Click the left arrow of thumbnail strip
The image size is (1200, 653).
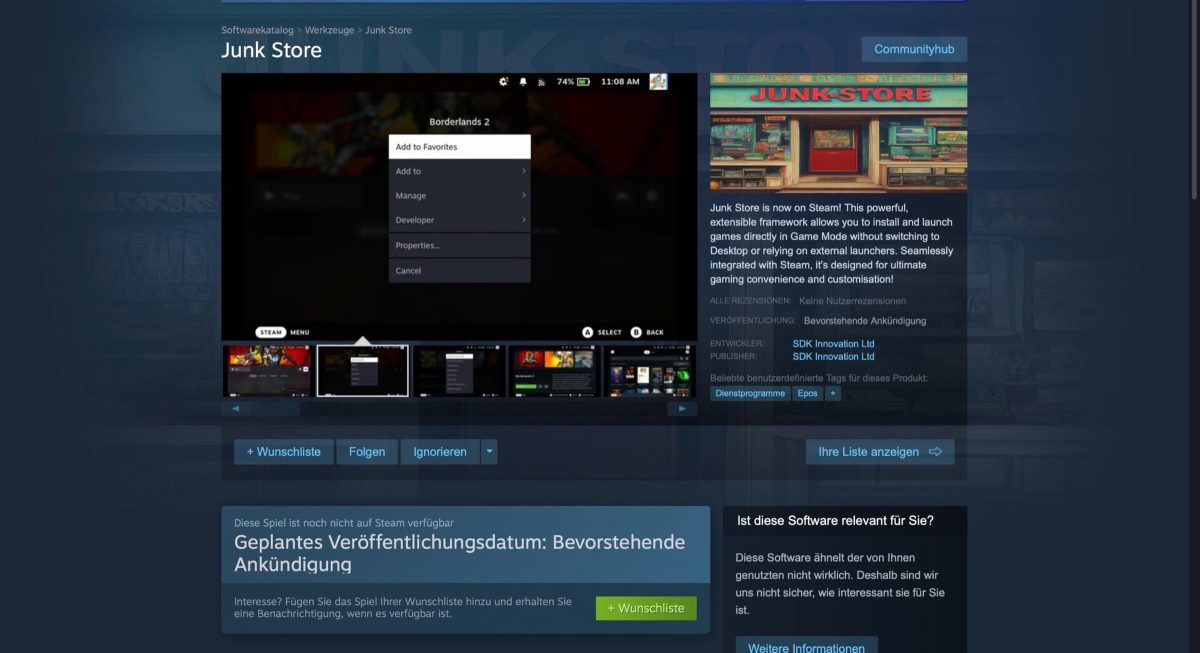[x=235, y=409]
